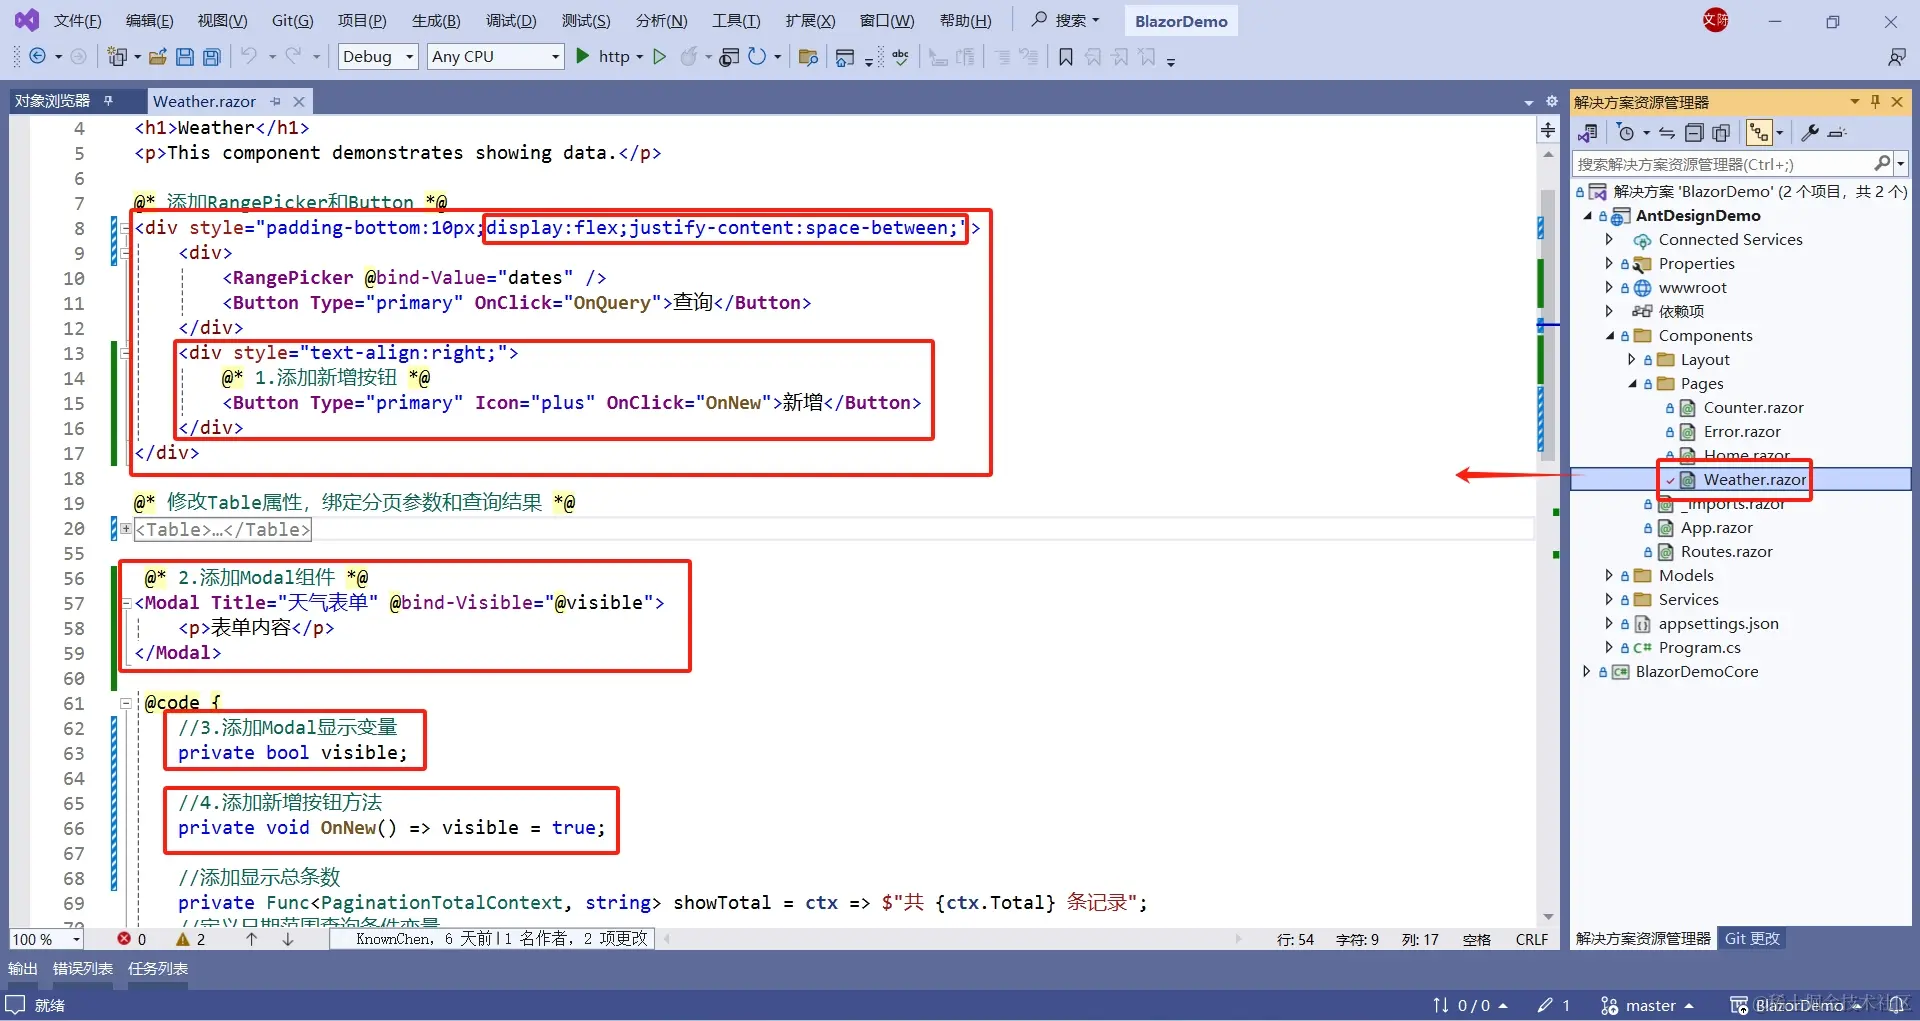
Task: Open the 任务列表 panel tab
Action: tap(158, 968)
